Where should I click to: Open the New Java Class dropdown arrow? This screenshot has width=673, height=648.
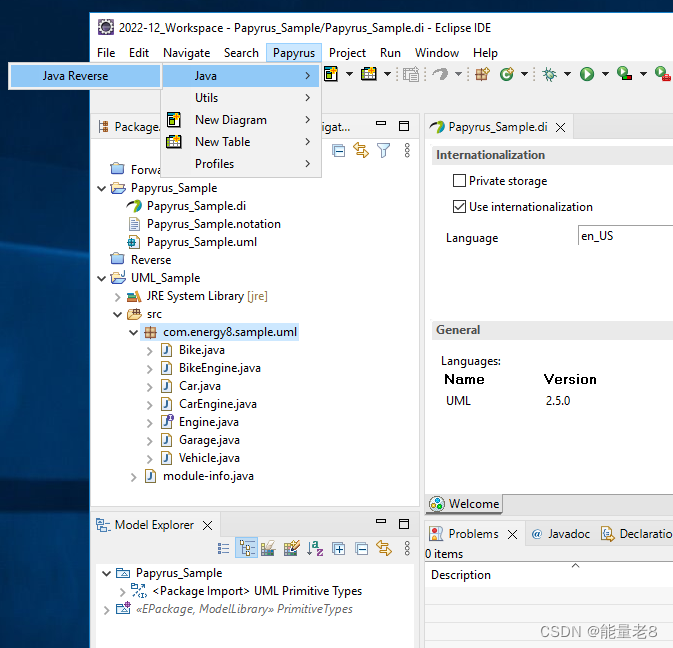(524, 74)
